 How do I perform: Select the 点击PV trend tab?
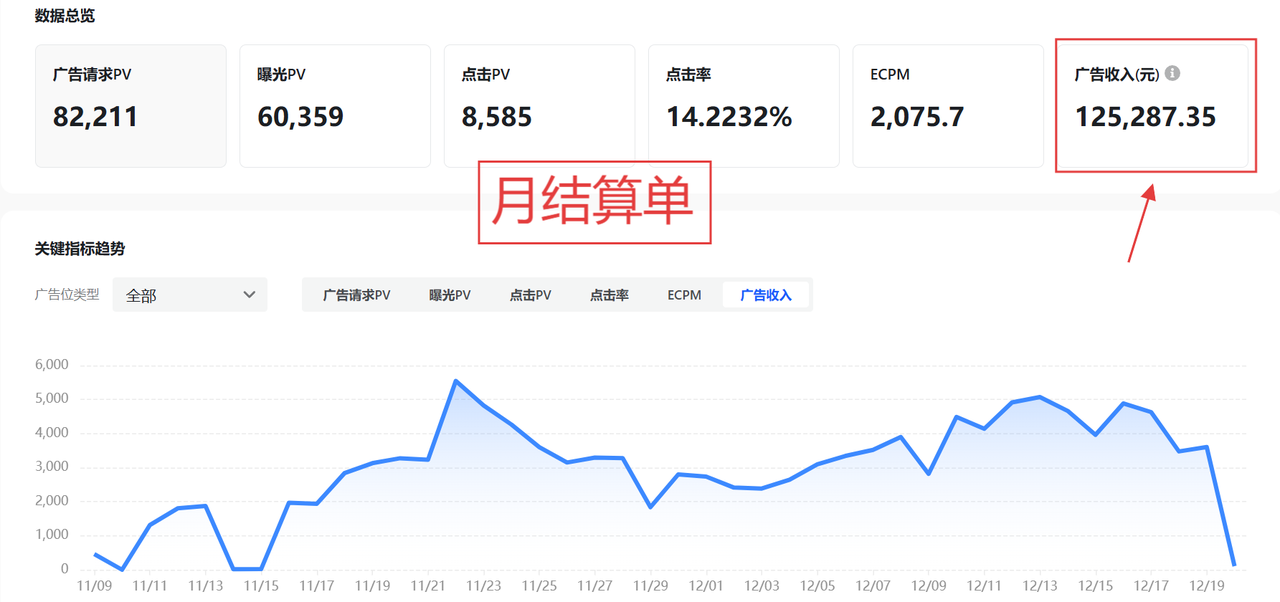[530, 295]
